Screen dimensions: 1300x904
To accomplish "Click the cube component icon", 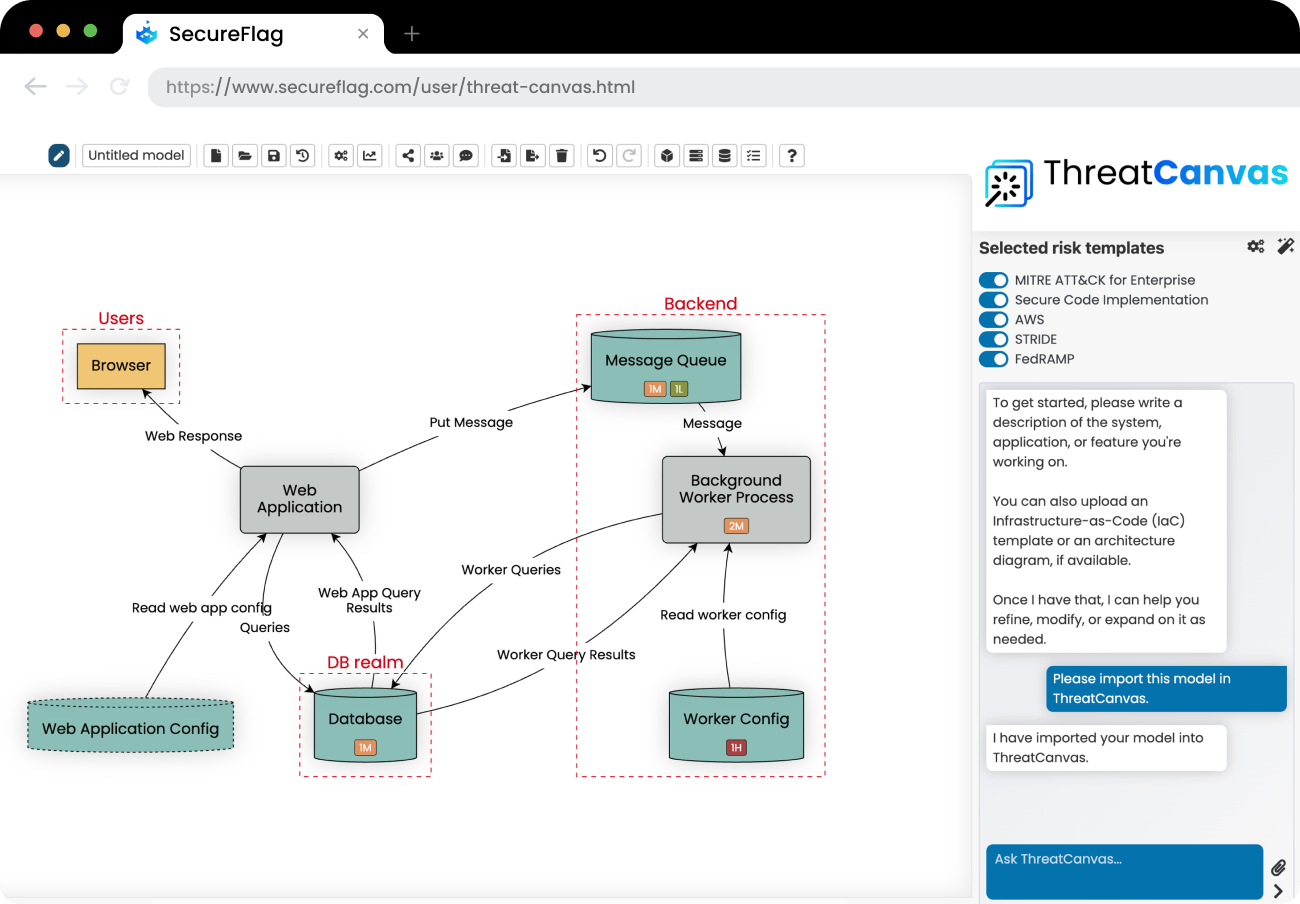I will (667, 155).
